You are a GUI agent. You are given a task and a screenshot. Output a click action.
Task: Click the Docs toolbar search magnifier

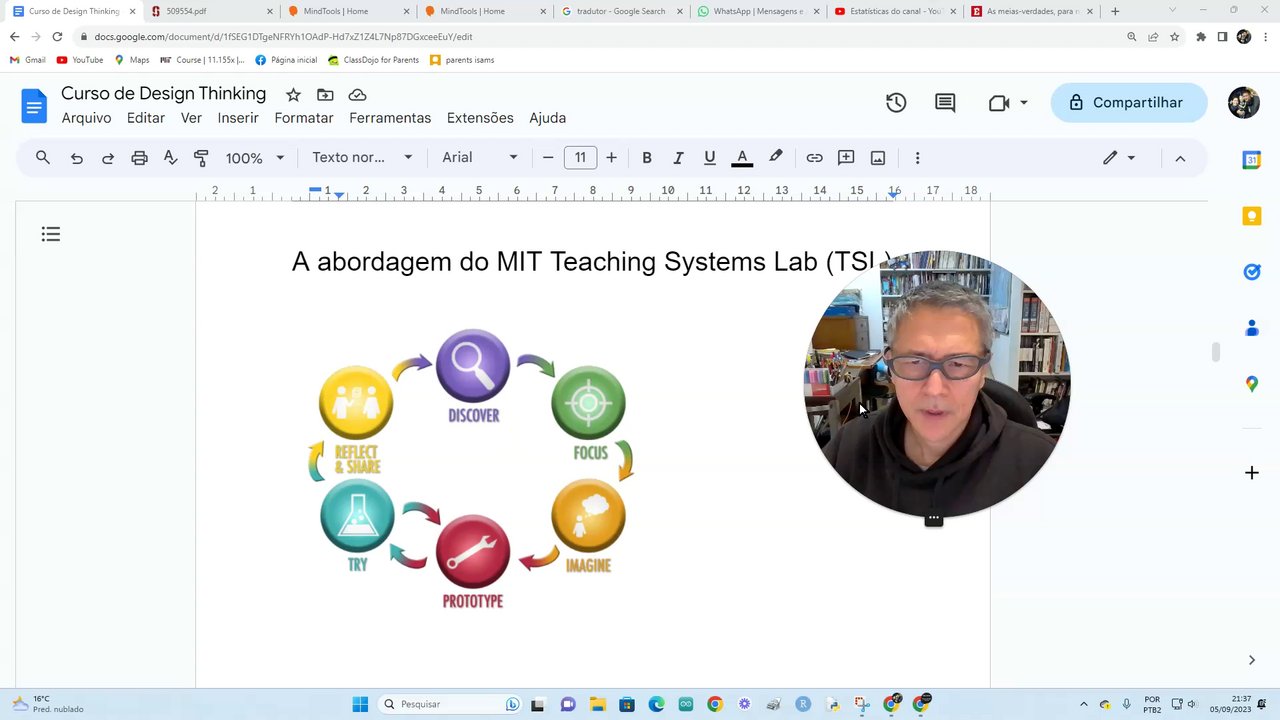click(43, 158)
